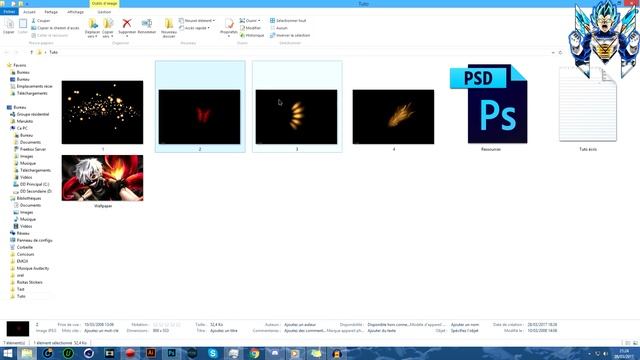The image size is (640, 360).
Task: Open Freebox Server in the sidebar
Action: (x=30, y=149)
